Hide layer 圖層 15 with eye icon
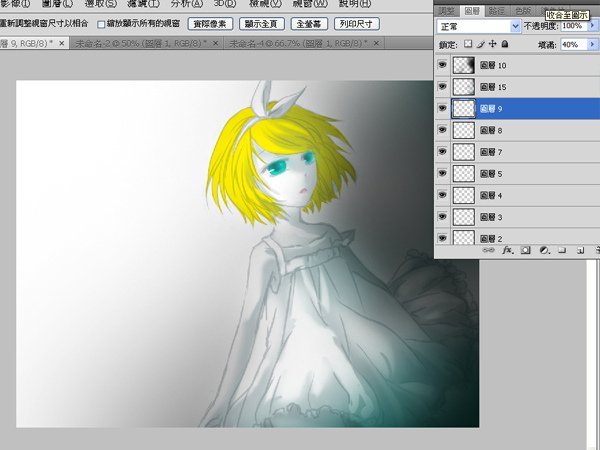The height and width of the screenshot is (450, 600). click(442, 86)
